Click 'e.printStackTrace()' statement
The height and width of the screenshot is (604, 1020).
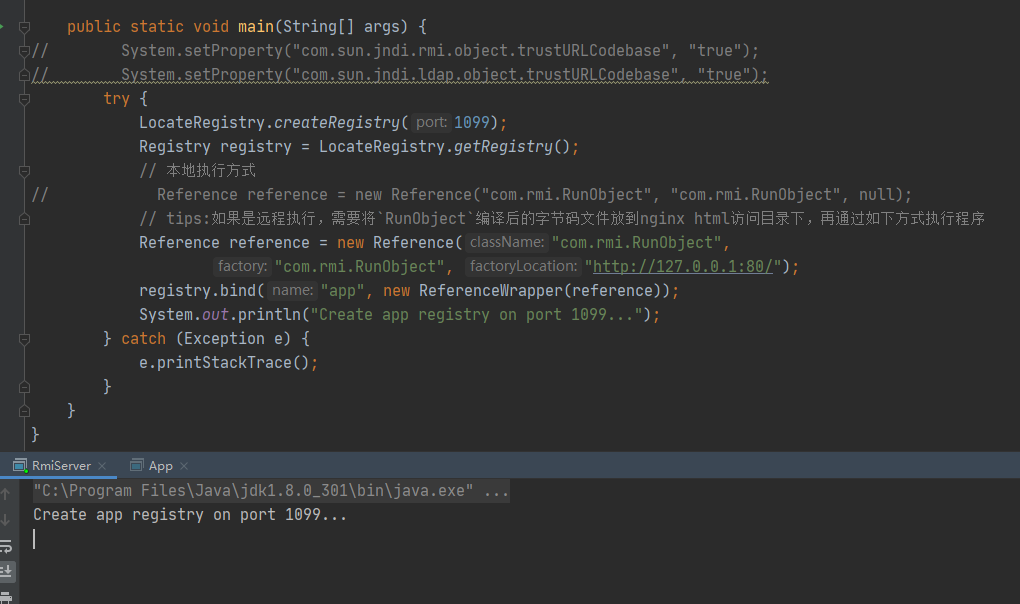[x=228, y=363]
